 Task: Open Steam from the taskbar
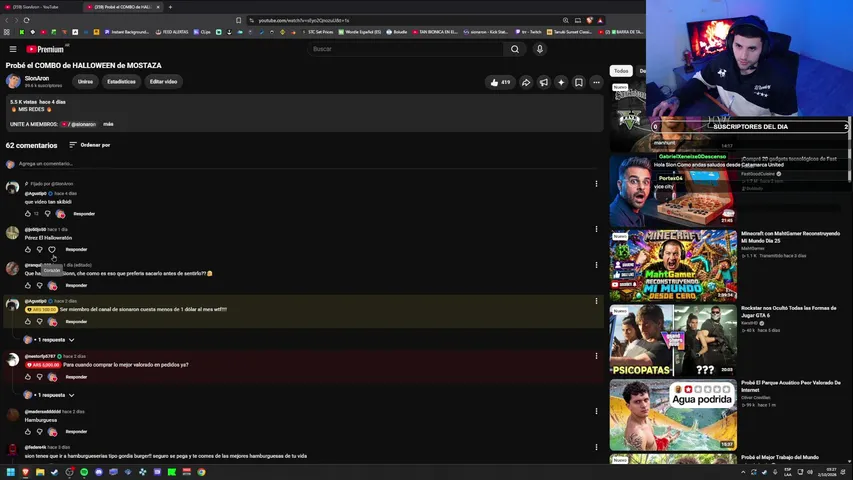pyautogui.click(x=54, y=472)
